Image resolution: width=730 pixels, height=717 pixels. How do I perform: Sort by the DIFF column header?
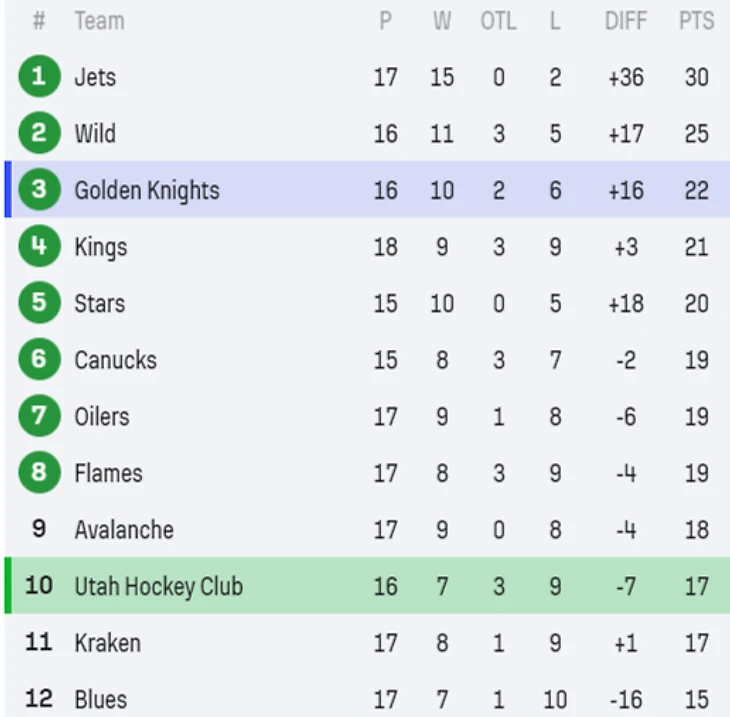[625, 21]
